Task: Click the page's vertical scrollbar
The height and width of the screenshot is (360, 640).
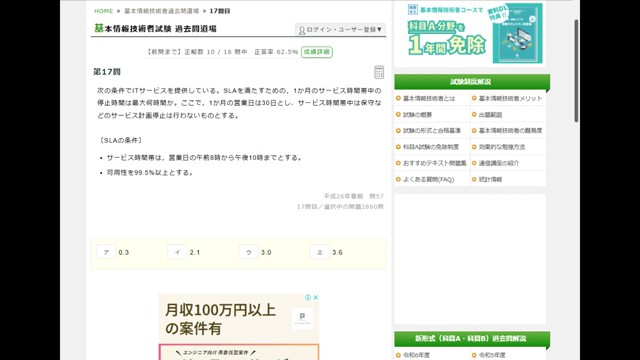Action: tap(576, 70)
